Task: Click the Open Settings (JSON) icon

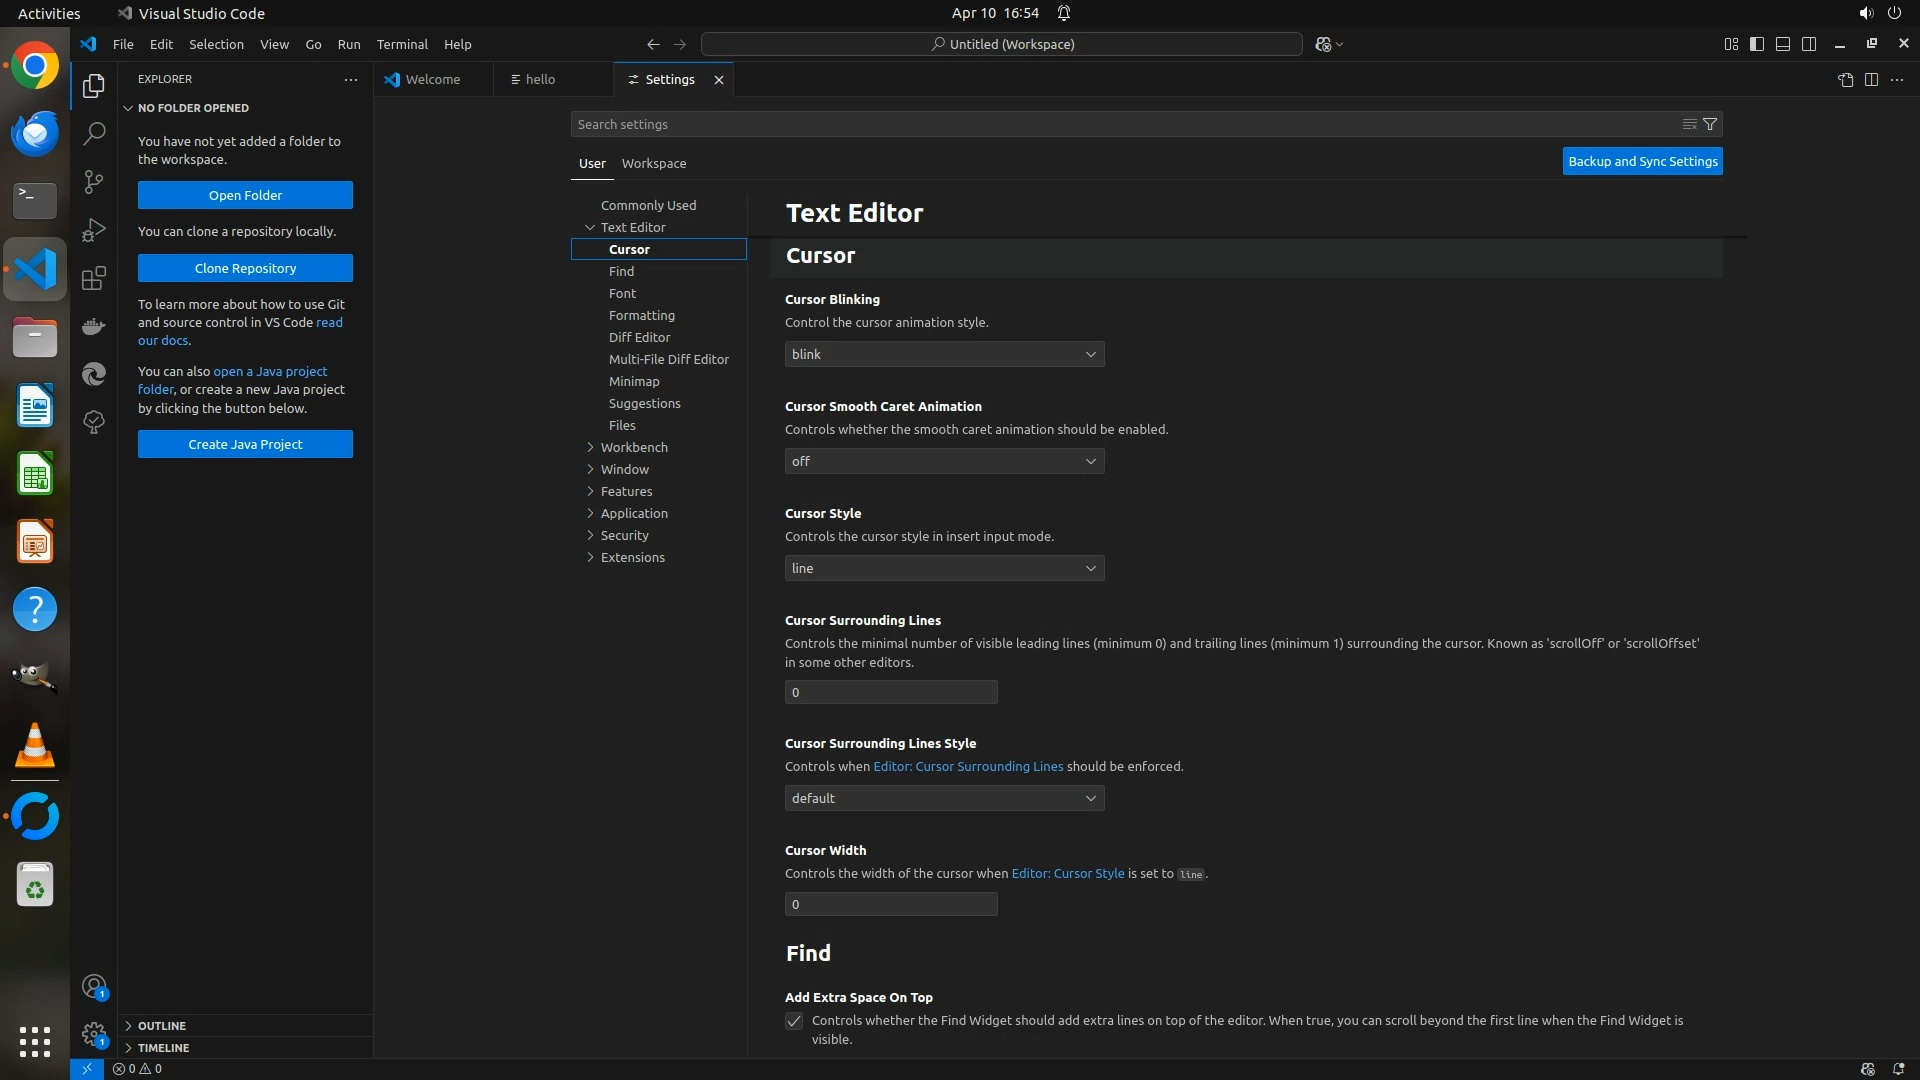Action: coord(1845,79)
